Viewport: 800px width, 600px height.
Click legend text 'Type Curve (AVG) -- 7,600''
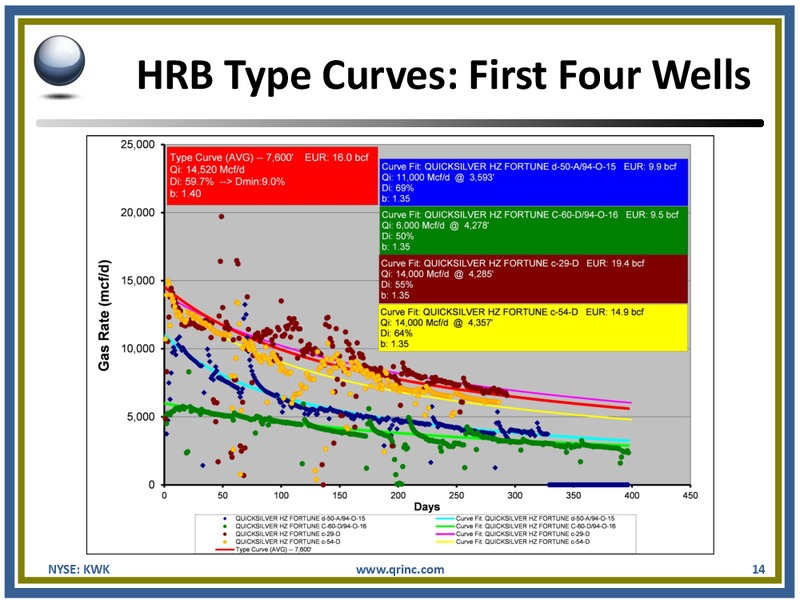point(273,549)
